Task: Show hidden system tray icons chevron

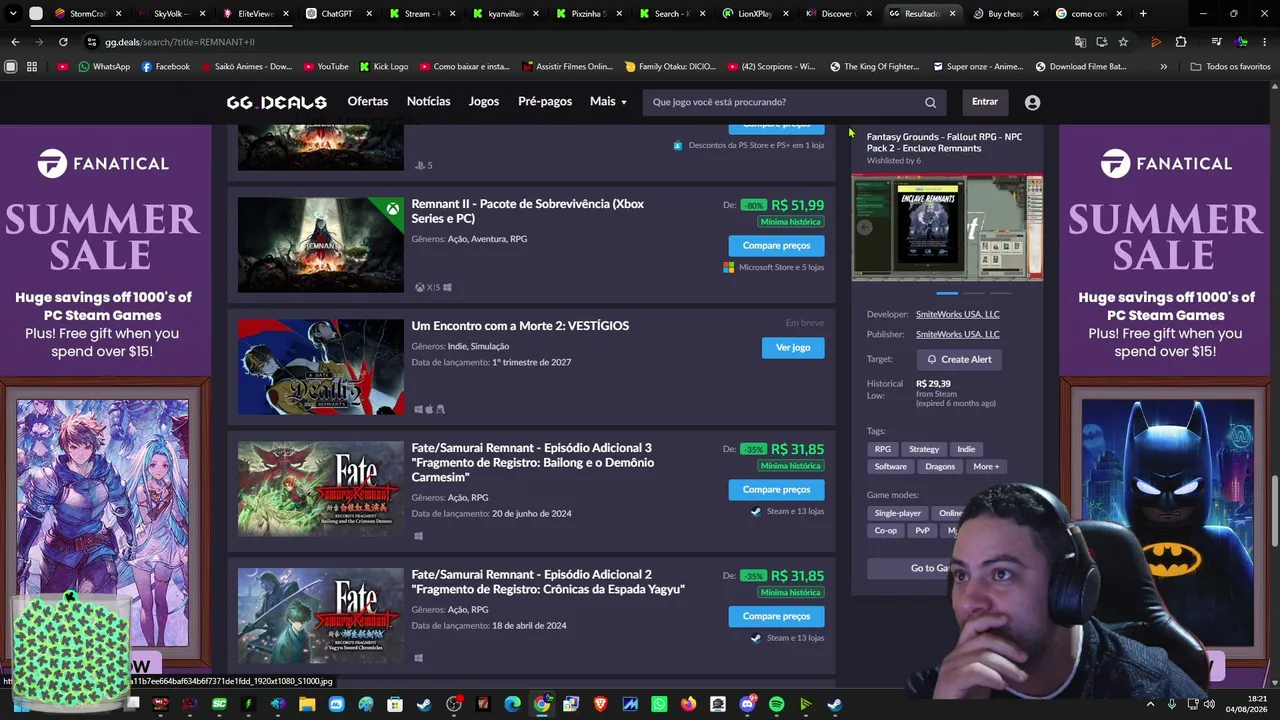Action: [1150, 704]
